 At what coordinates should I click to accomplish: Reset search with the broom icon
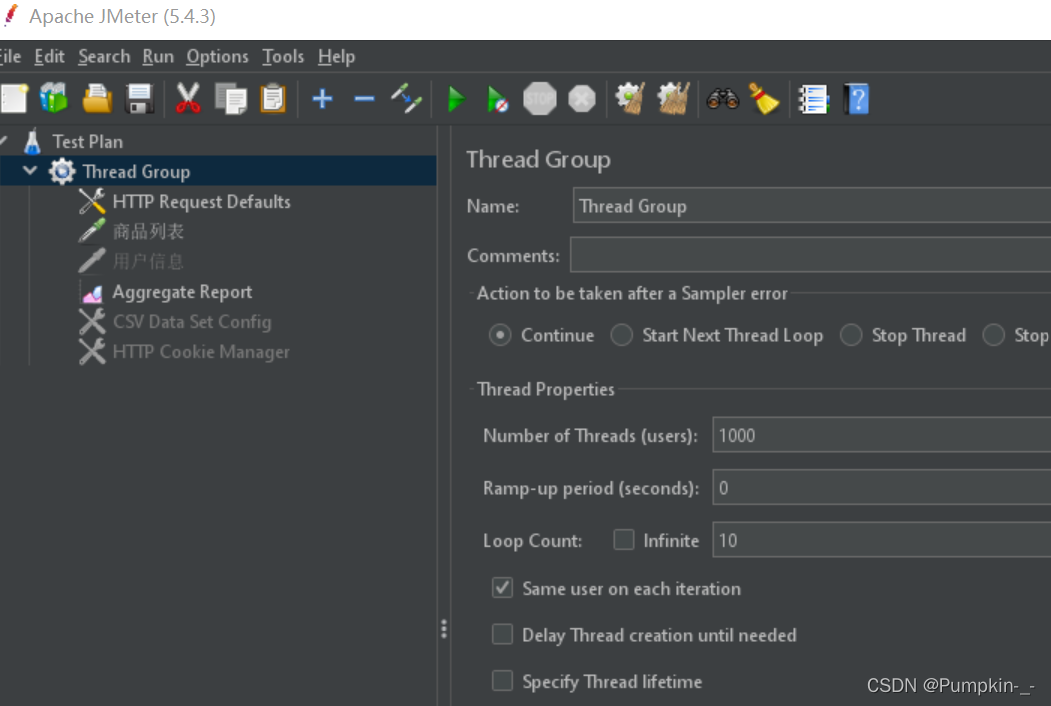click(764, 99)
